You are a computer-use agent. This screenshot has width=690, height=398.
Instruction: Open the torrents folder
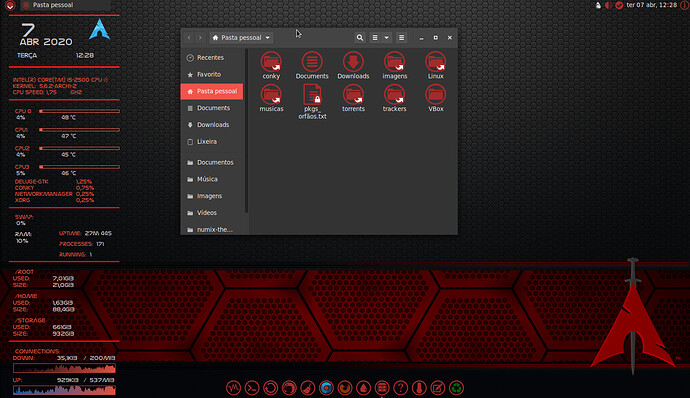tap(353, 98)
